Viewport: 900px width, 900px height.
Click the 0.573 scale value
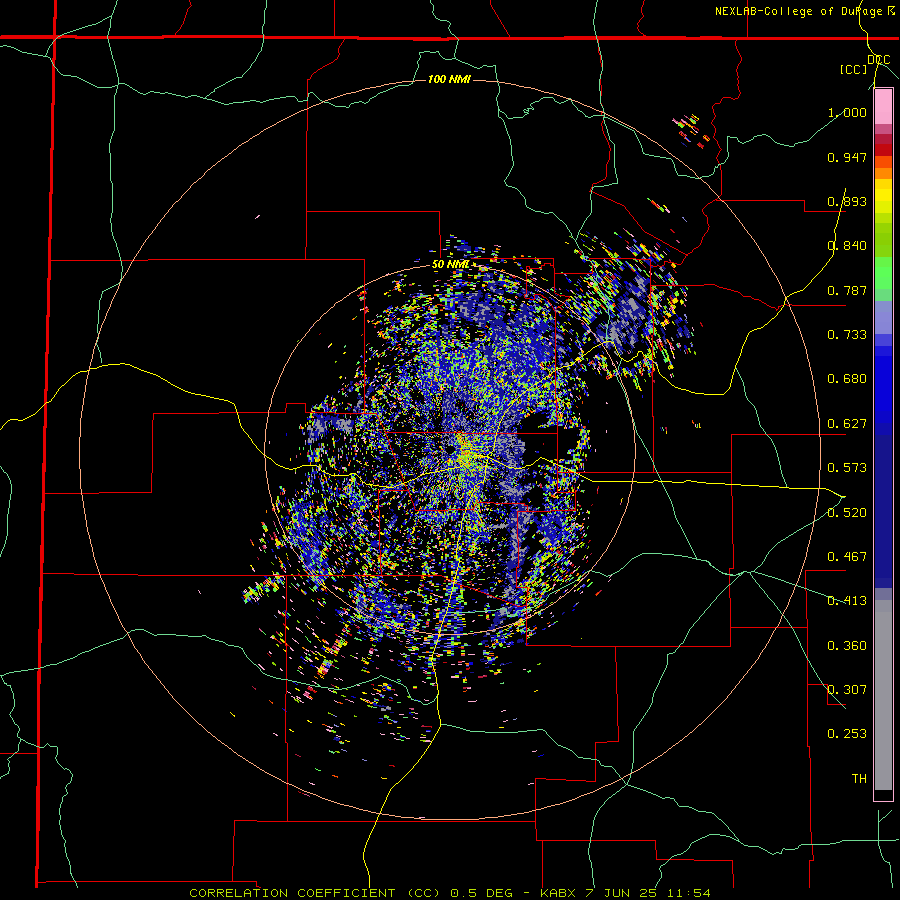847,468
